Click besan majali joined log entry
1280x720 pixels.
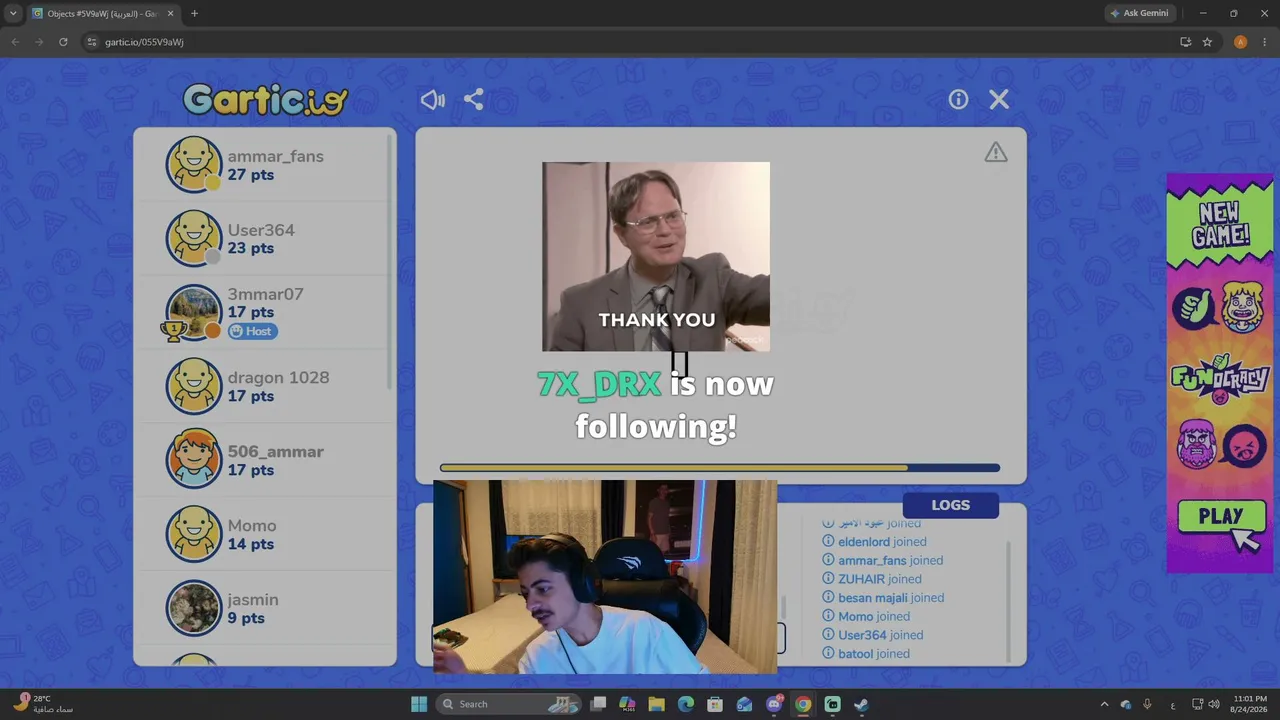[x=883, y=598]
